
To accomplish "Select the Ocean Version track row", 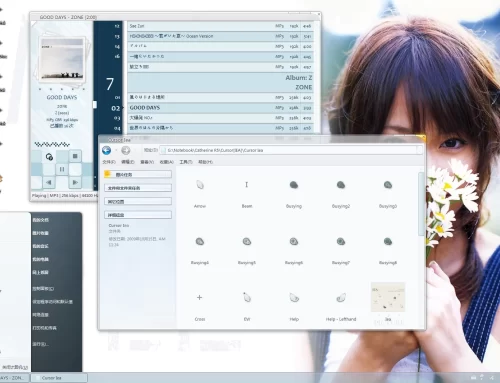I will [220, 36].
